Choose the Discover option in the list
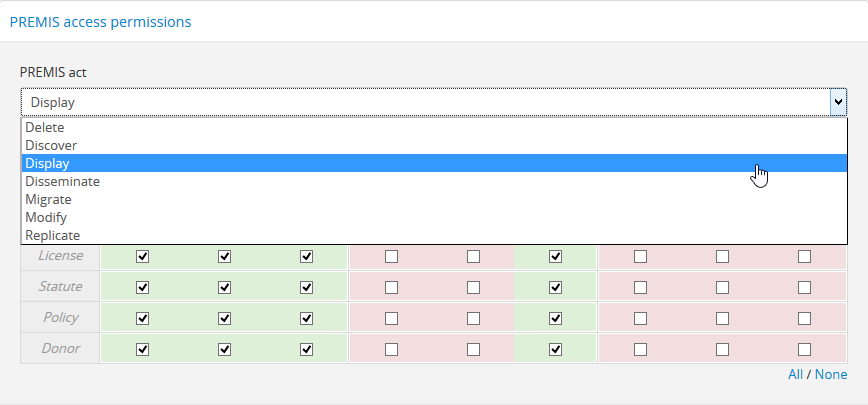 pyautogui.click(x=51, y=146)
